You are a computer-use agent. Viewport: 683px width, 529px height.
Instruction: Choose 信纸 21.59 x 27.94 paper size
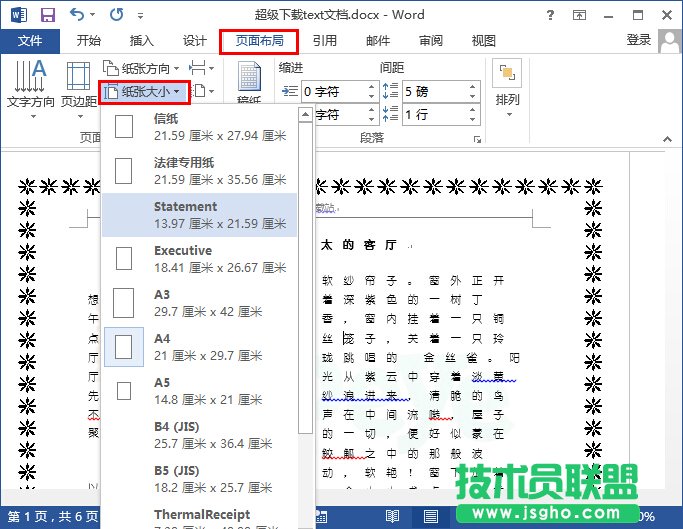pos(200,127)
